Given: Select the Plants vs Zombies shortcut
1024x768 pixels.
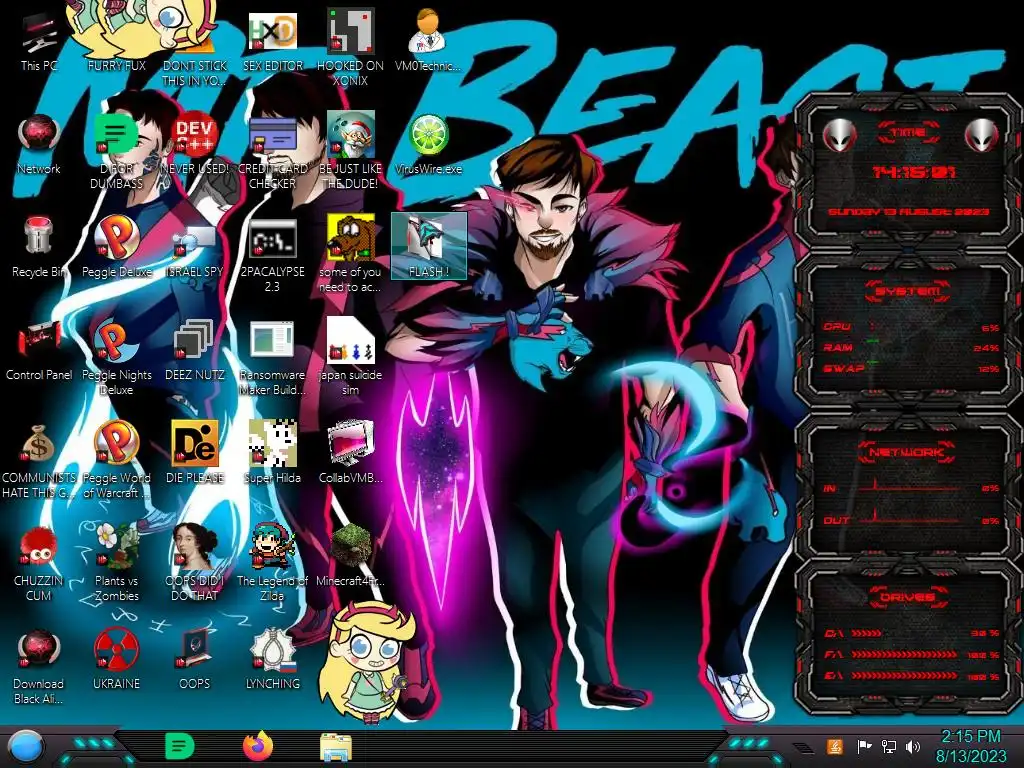Looking at the screenshot, I should [117, 563].
